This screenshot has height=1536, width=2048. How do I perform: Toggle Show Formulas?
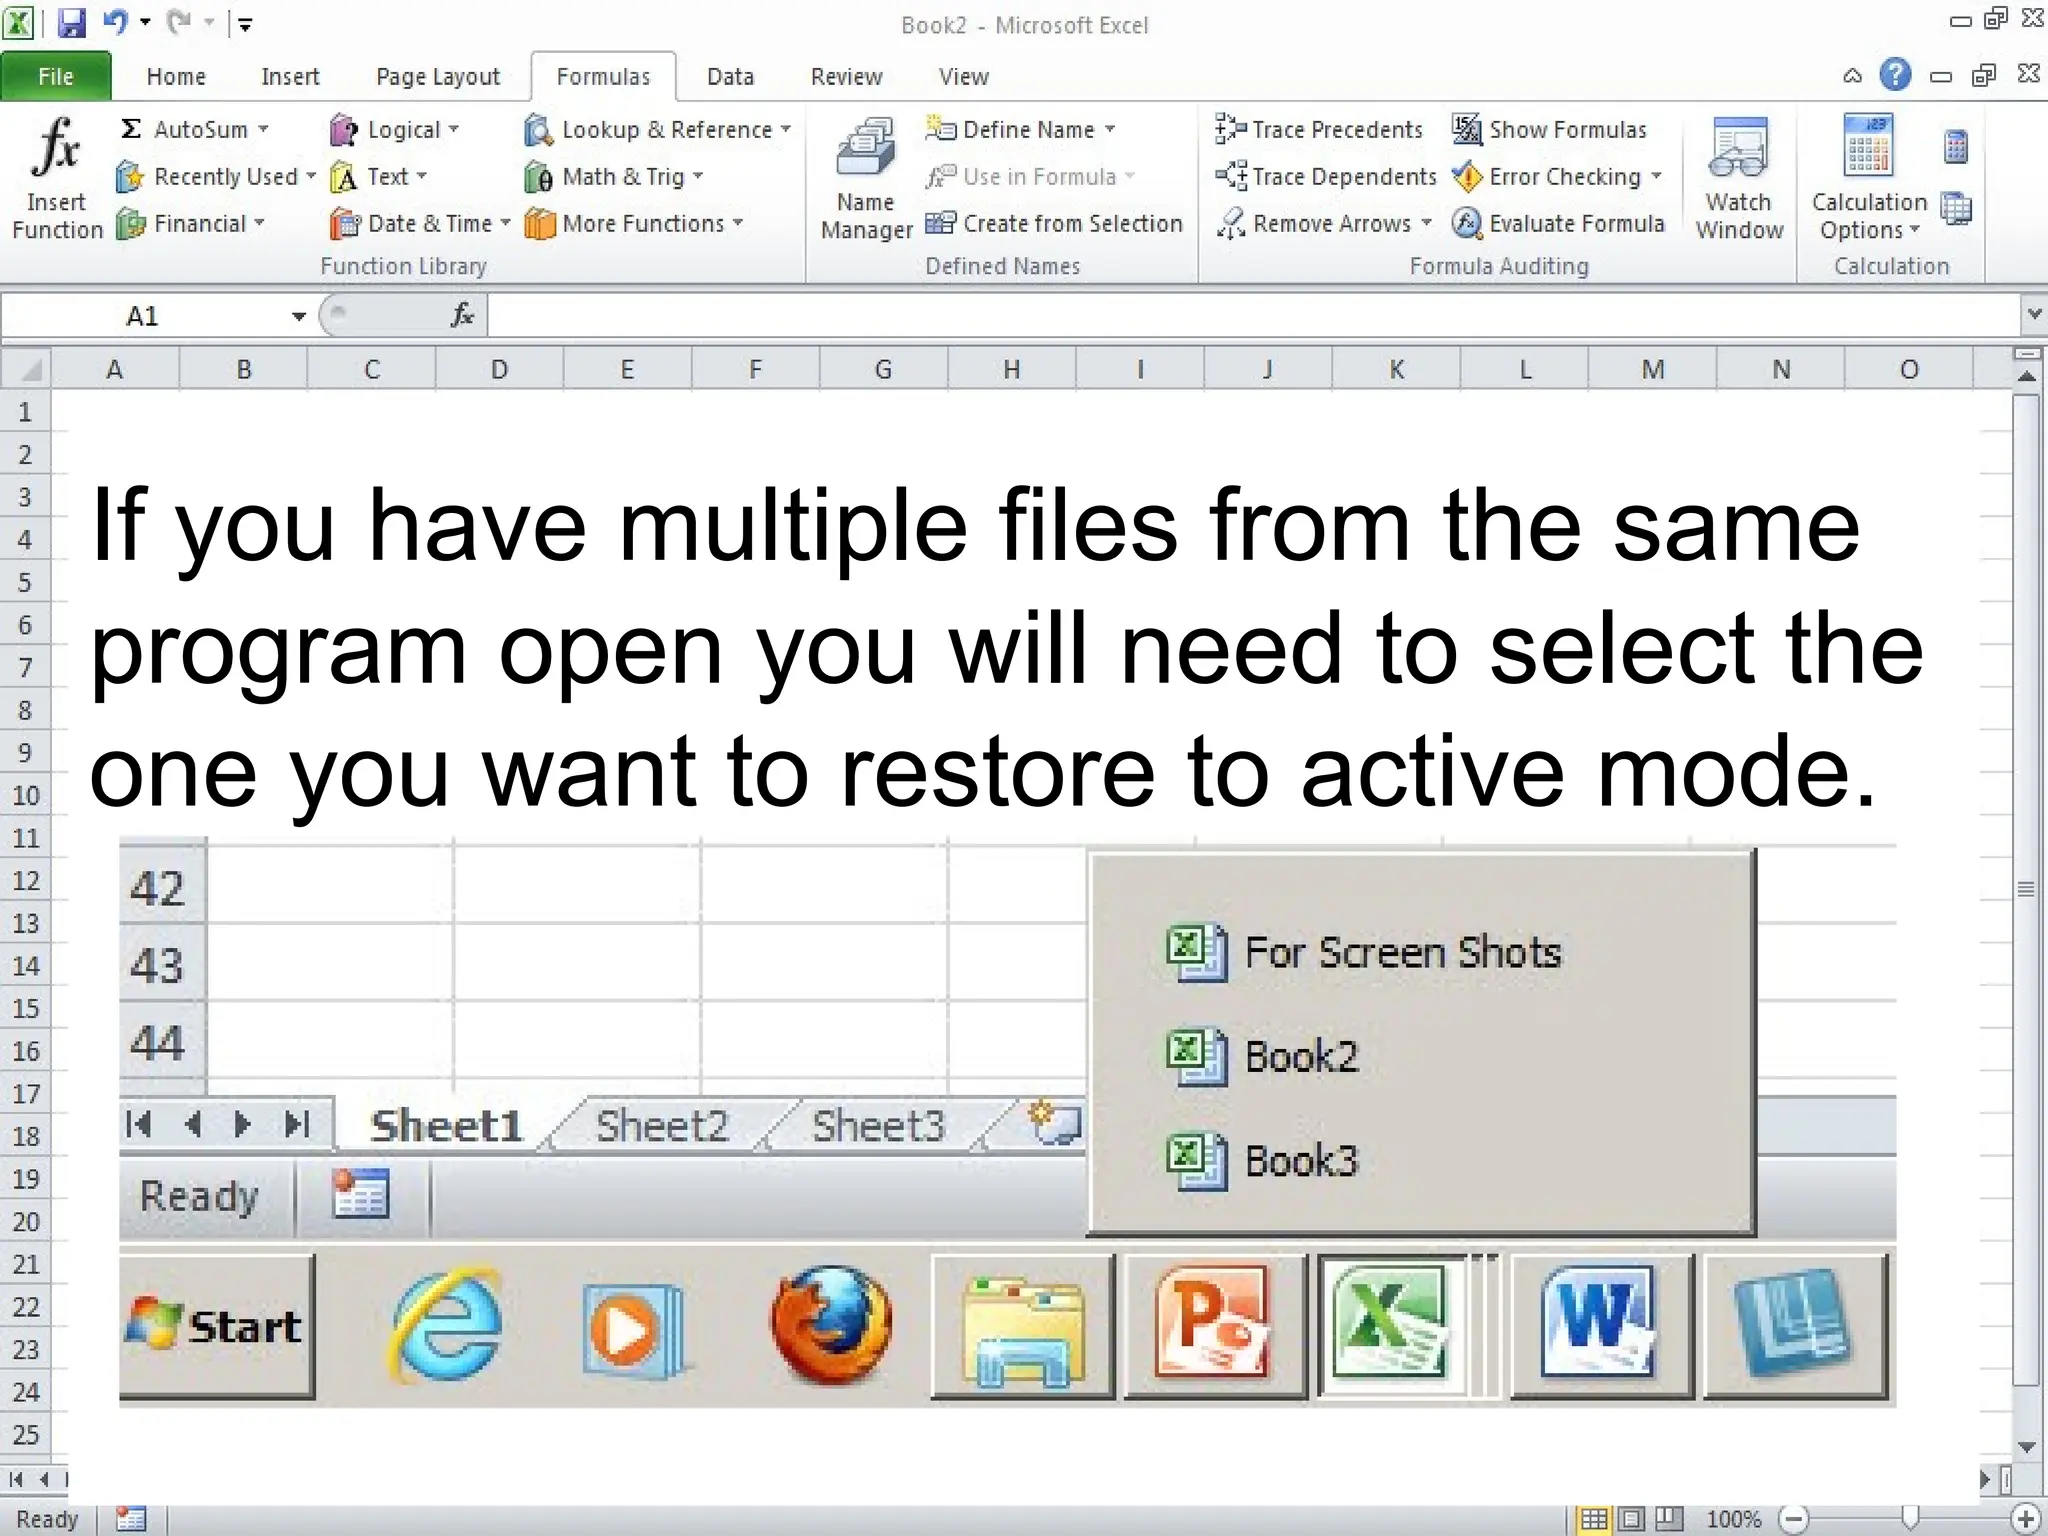1549,130
